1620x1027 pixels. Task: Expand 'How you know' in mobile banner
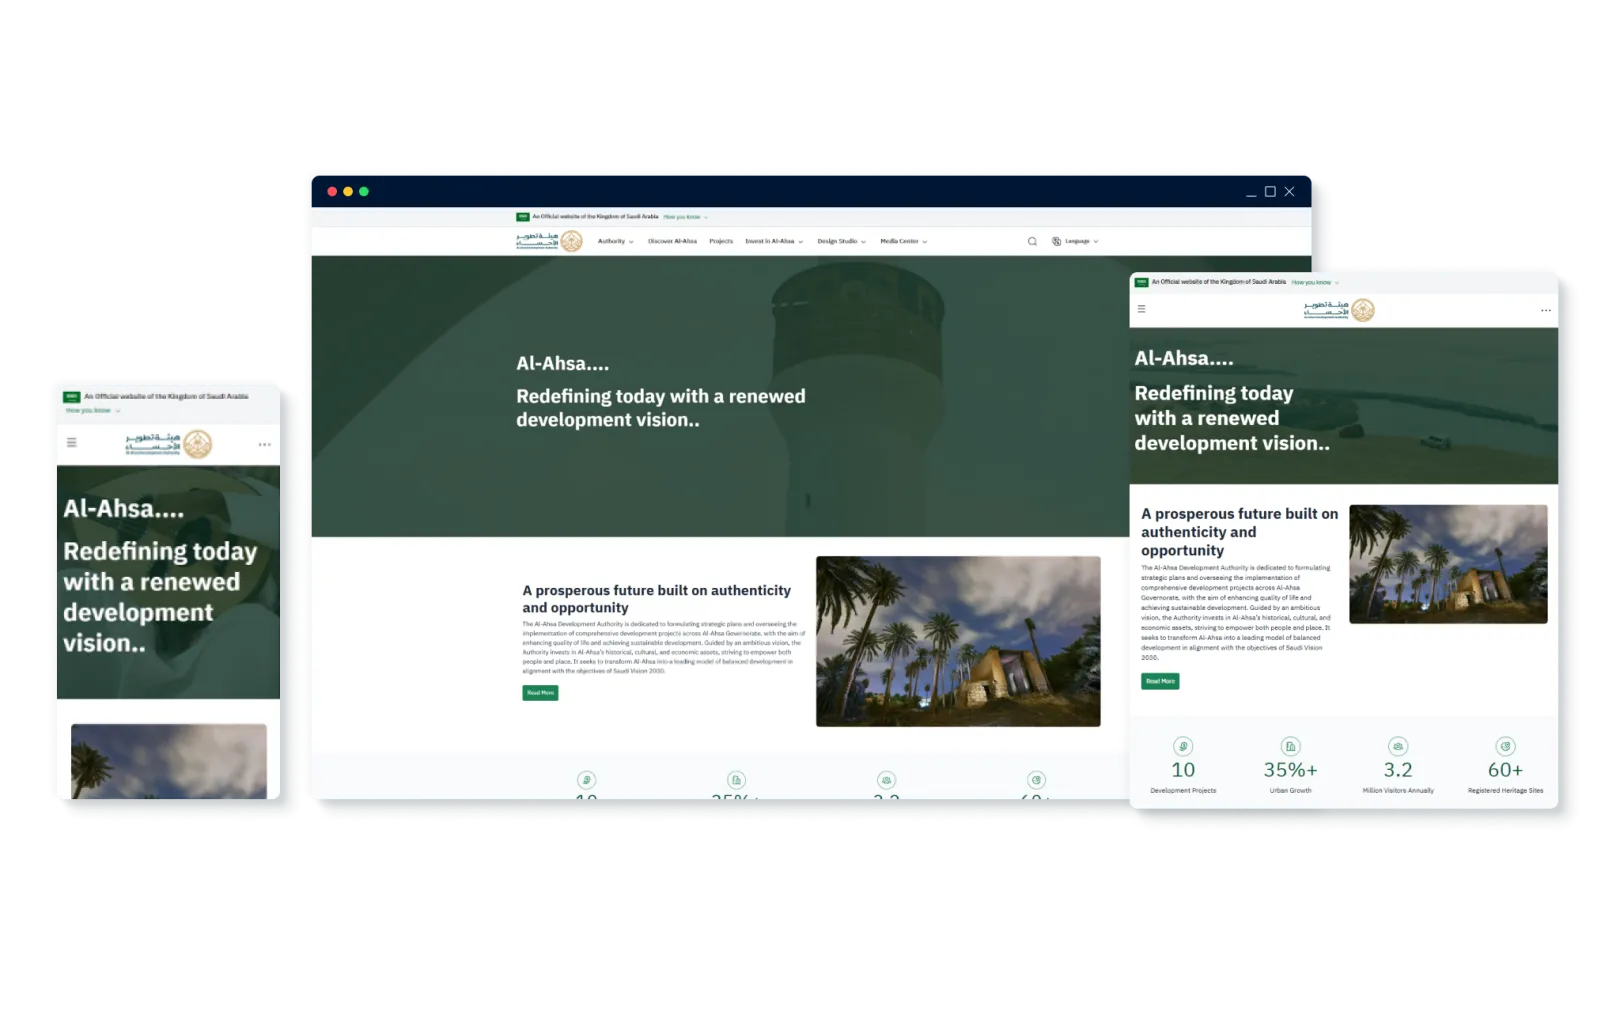(93, 410)
